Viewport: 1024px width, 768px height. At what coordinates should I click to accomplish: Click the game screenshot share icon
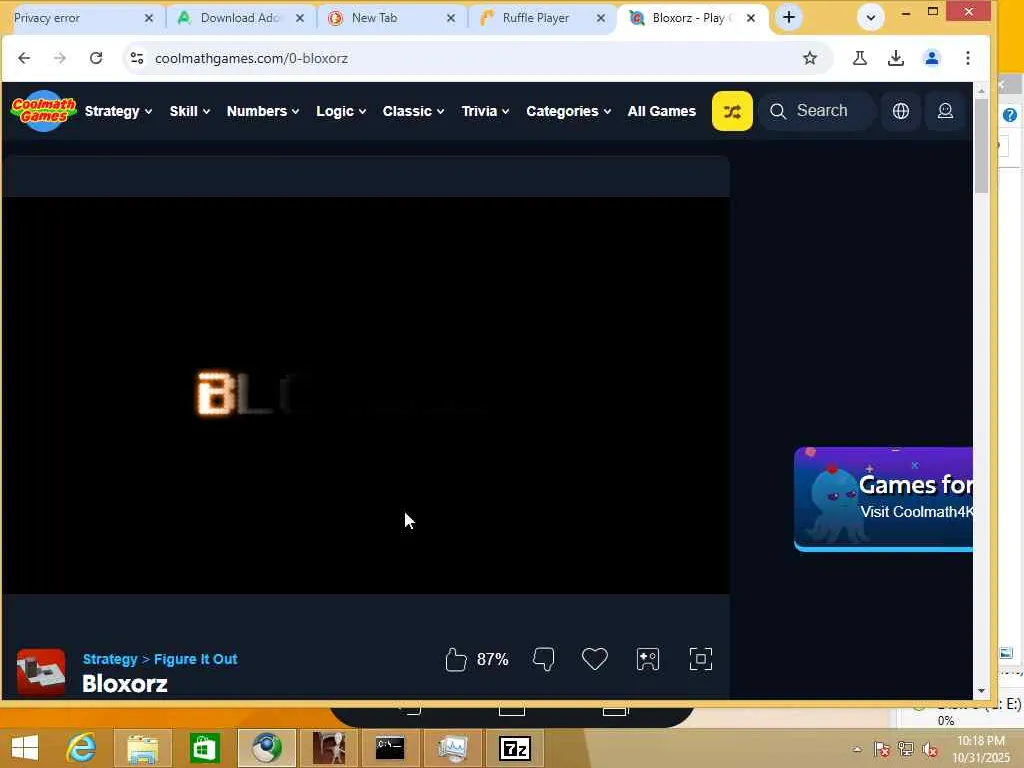[x=647, y=659]
